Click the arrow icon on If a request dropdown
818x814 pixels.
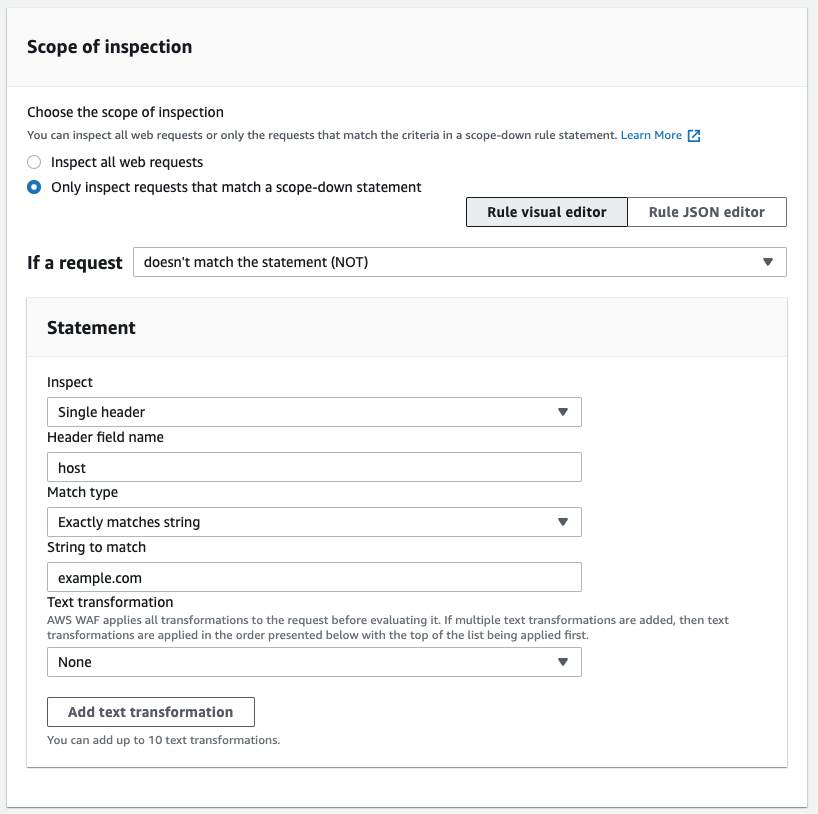767,262
